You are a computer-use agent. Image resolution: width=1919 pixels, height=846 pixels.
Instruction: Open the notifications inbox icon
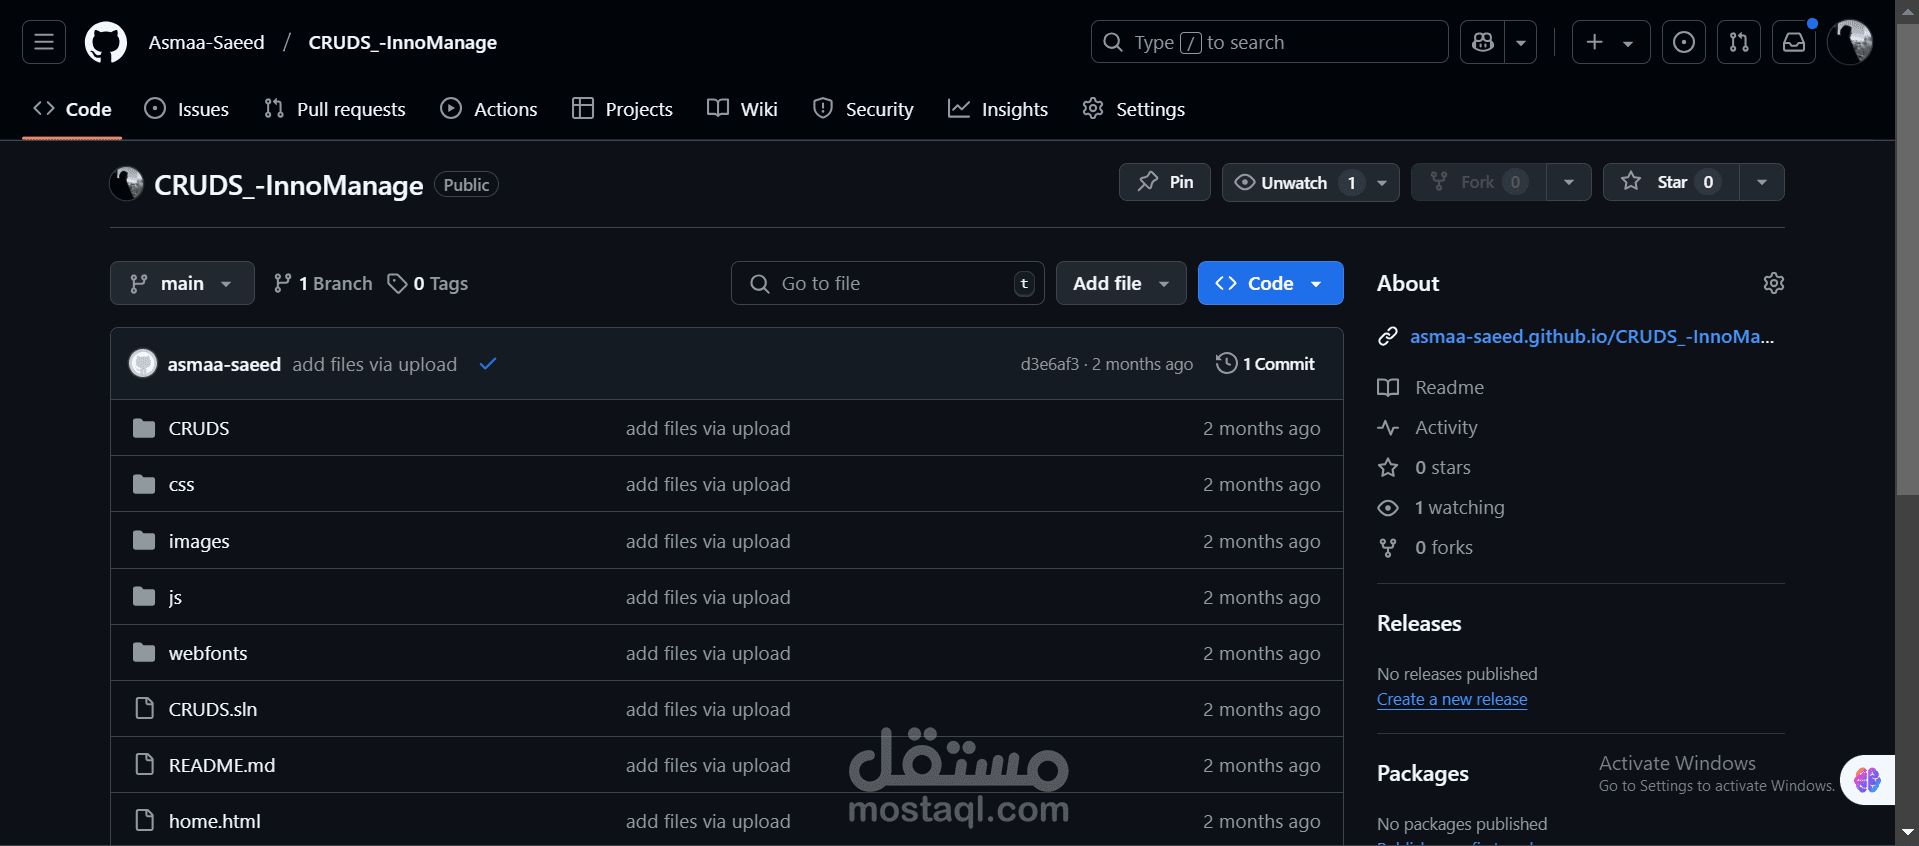click(1794, 42)
